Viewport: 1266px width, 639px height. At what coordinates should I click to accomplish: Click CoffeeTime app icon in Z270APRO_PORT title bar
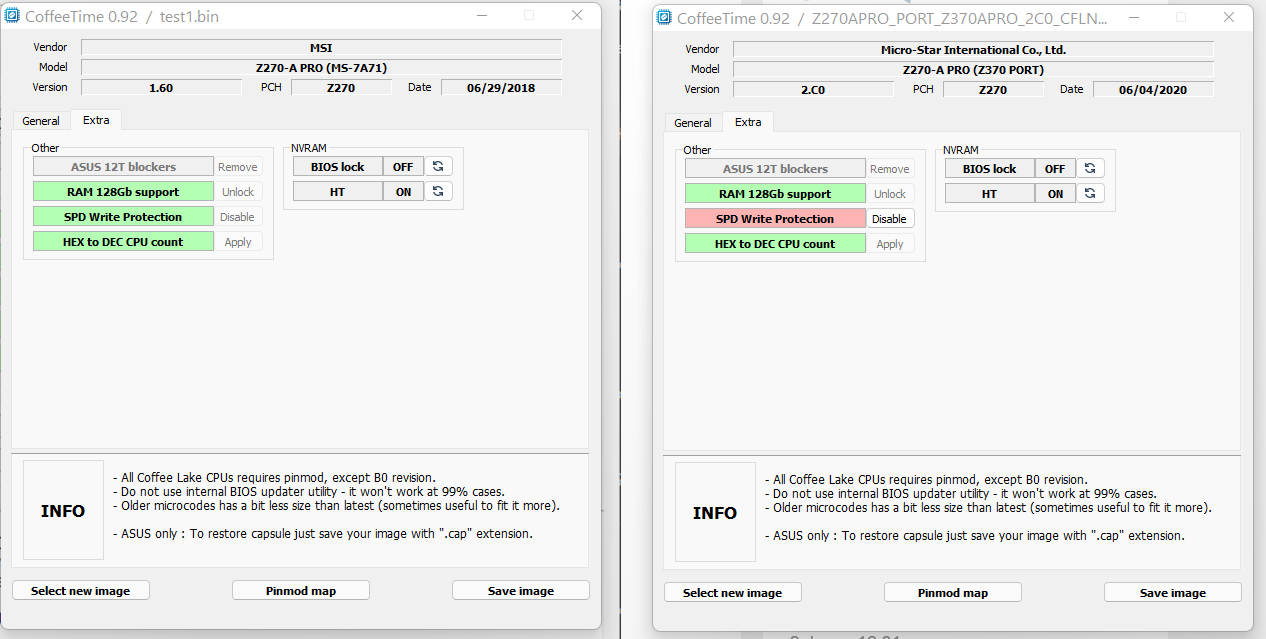click(x=663, y=18)
